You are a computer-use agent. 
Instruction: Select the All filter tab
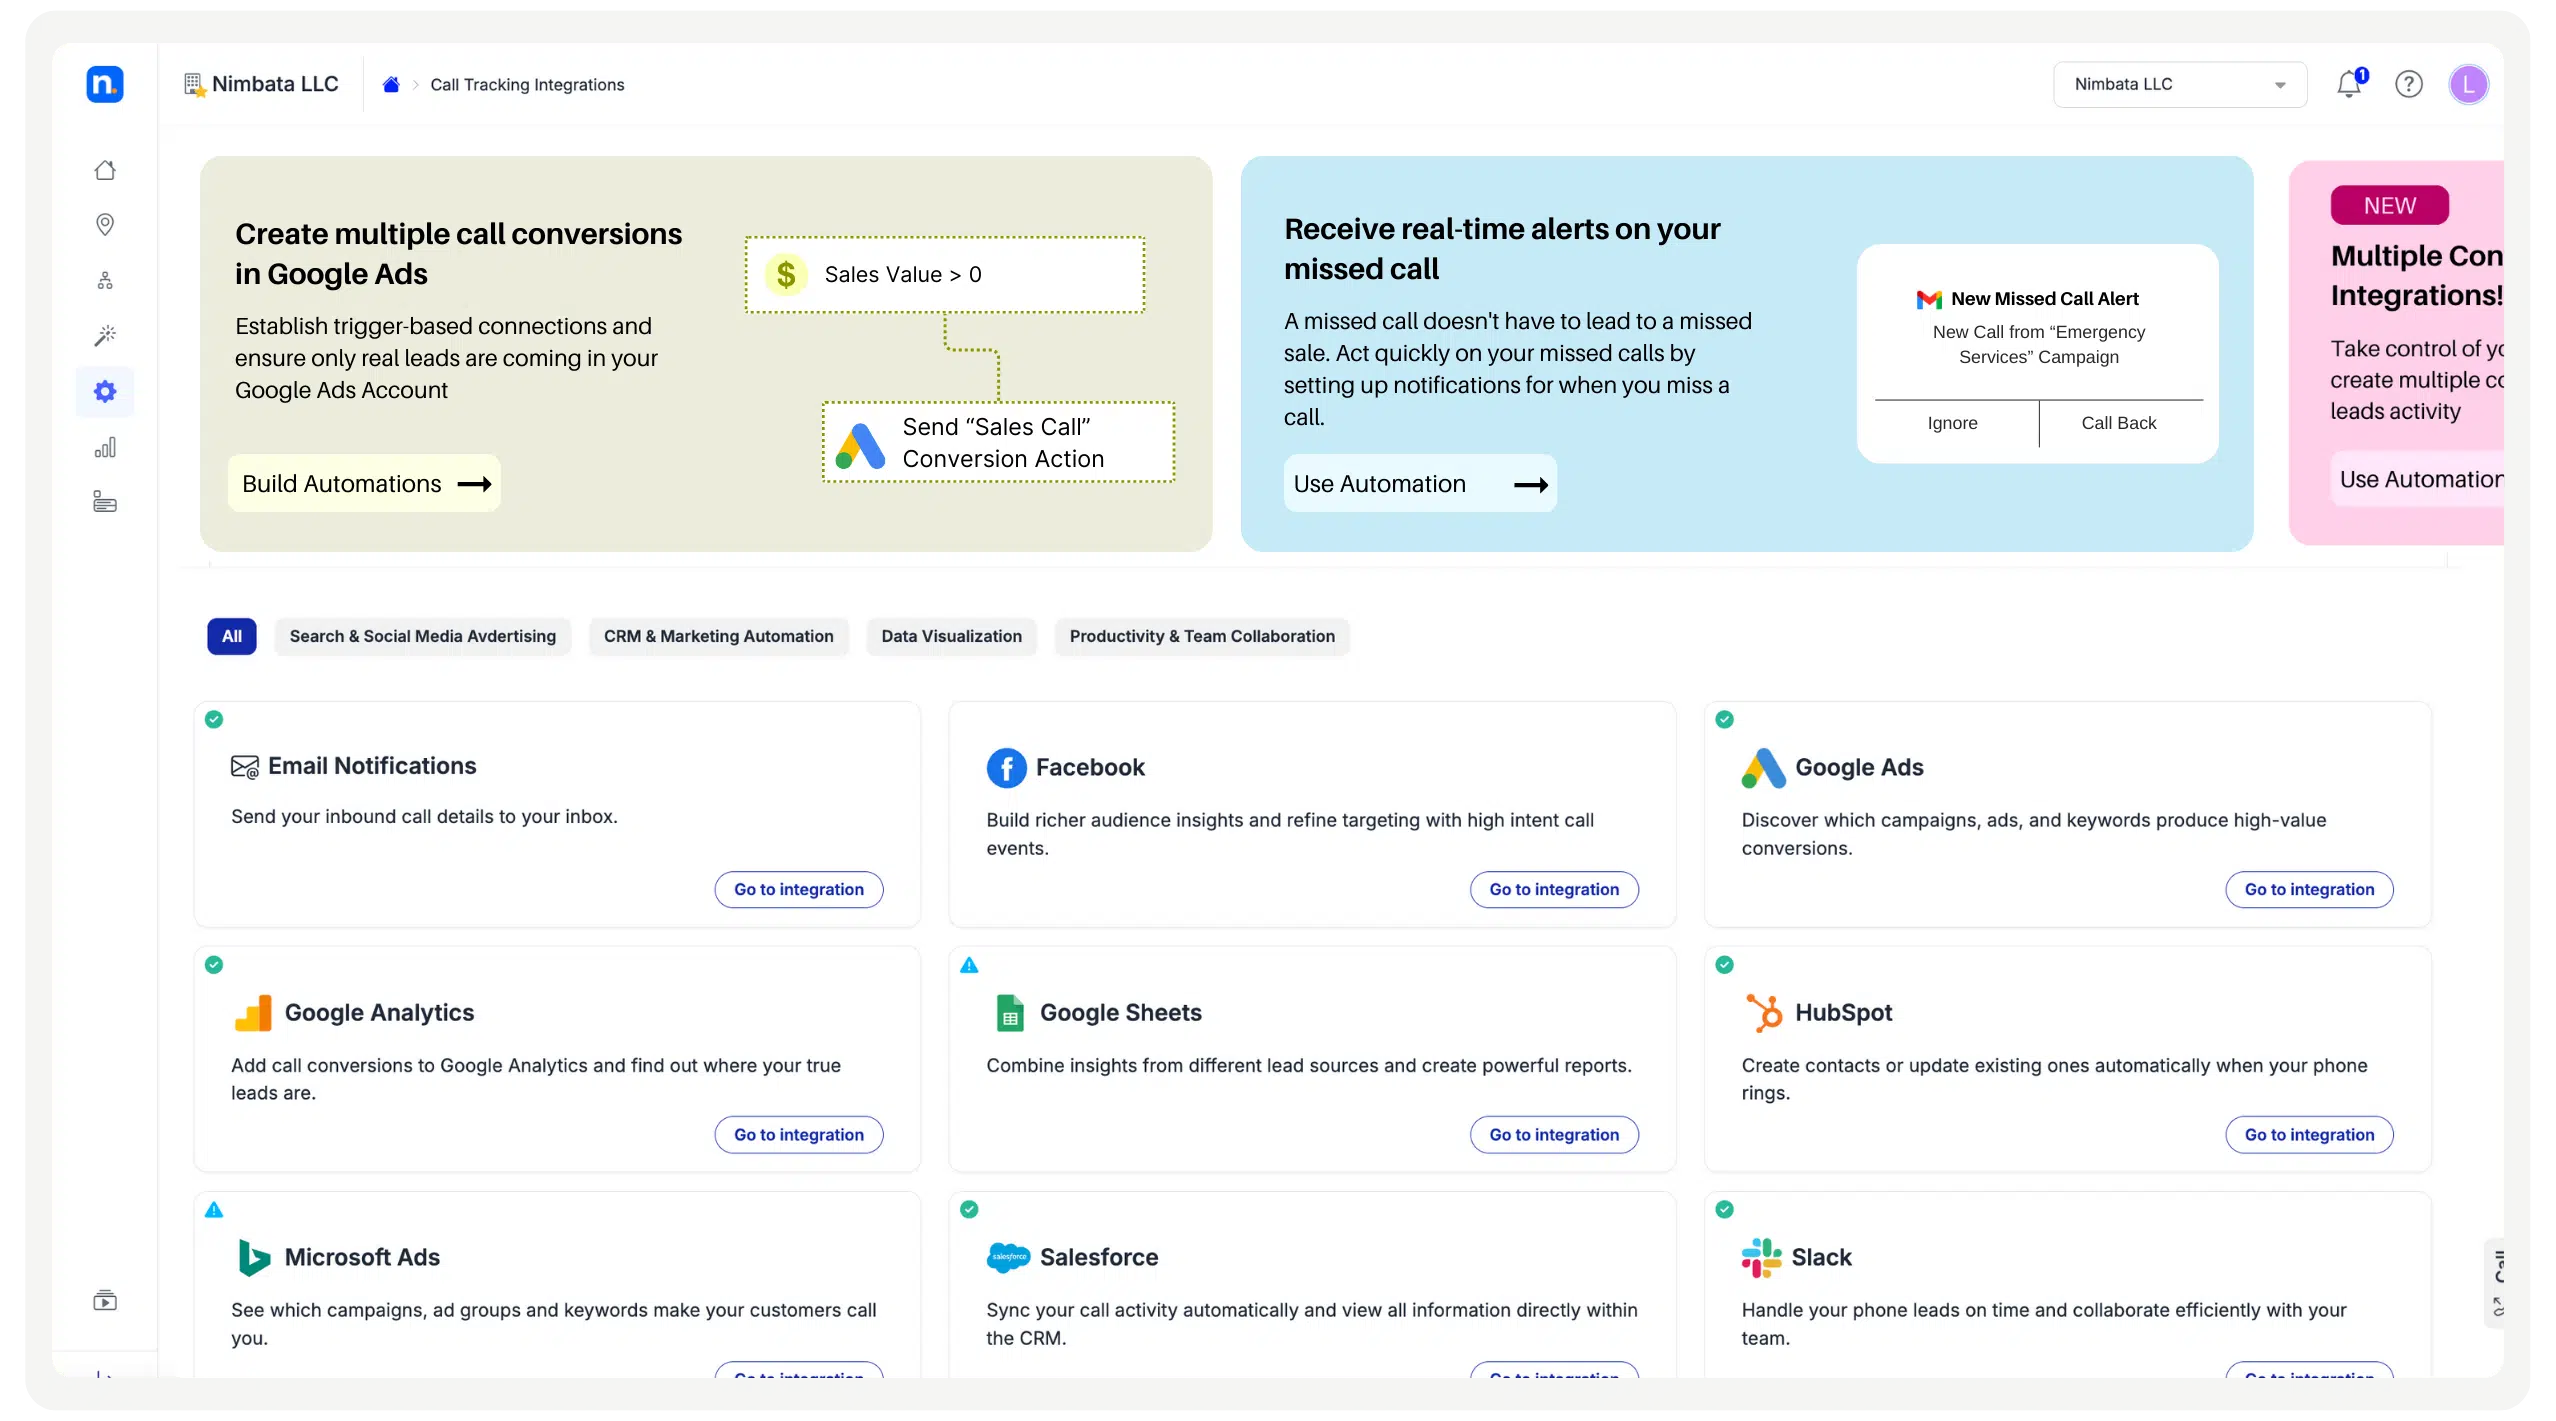pos(232,636)
